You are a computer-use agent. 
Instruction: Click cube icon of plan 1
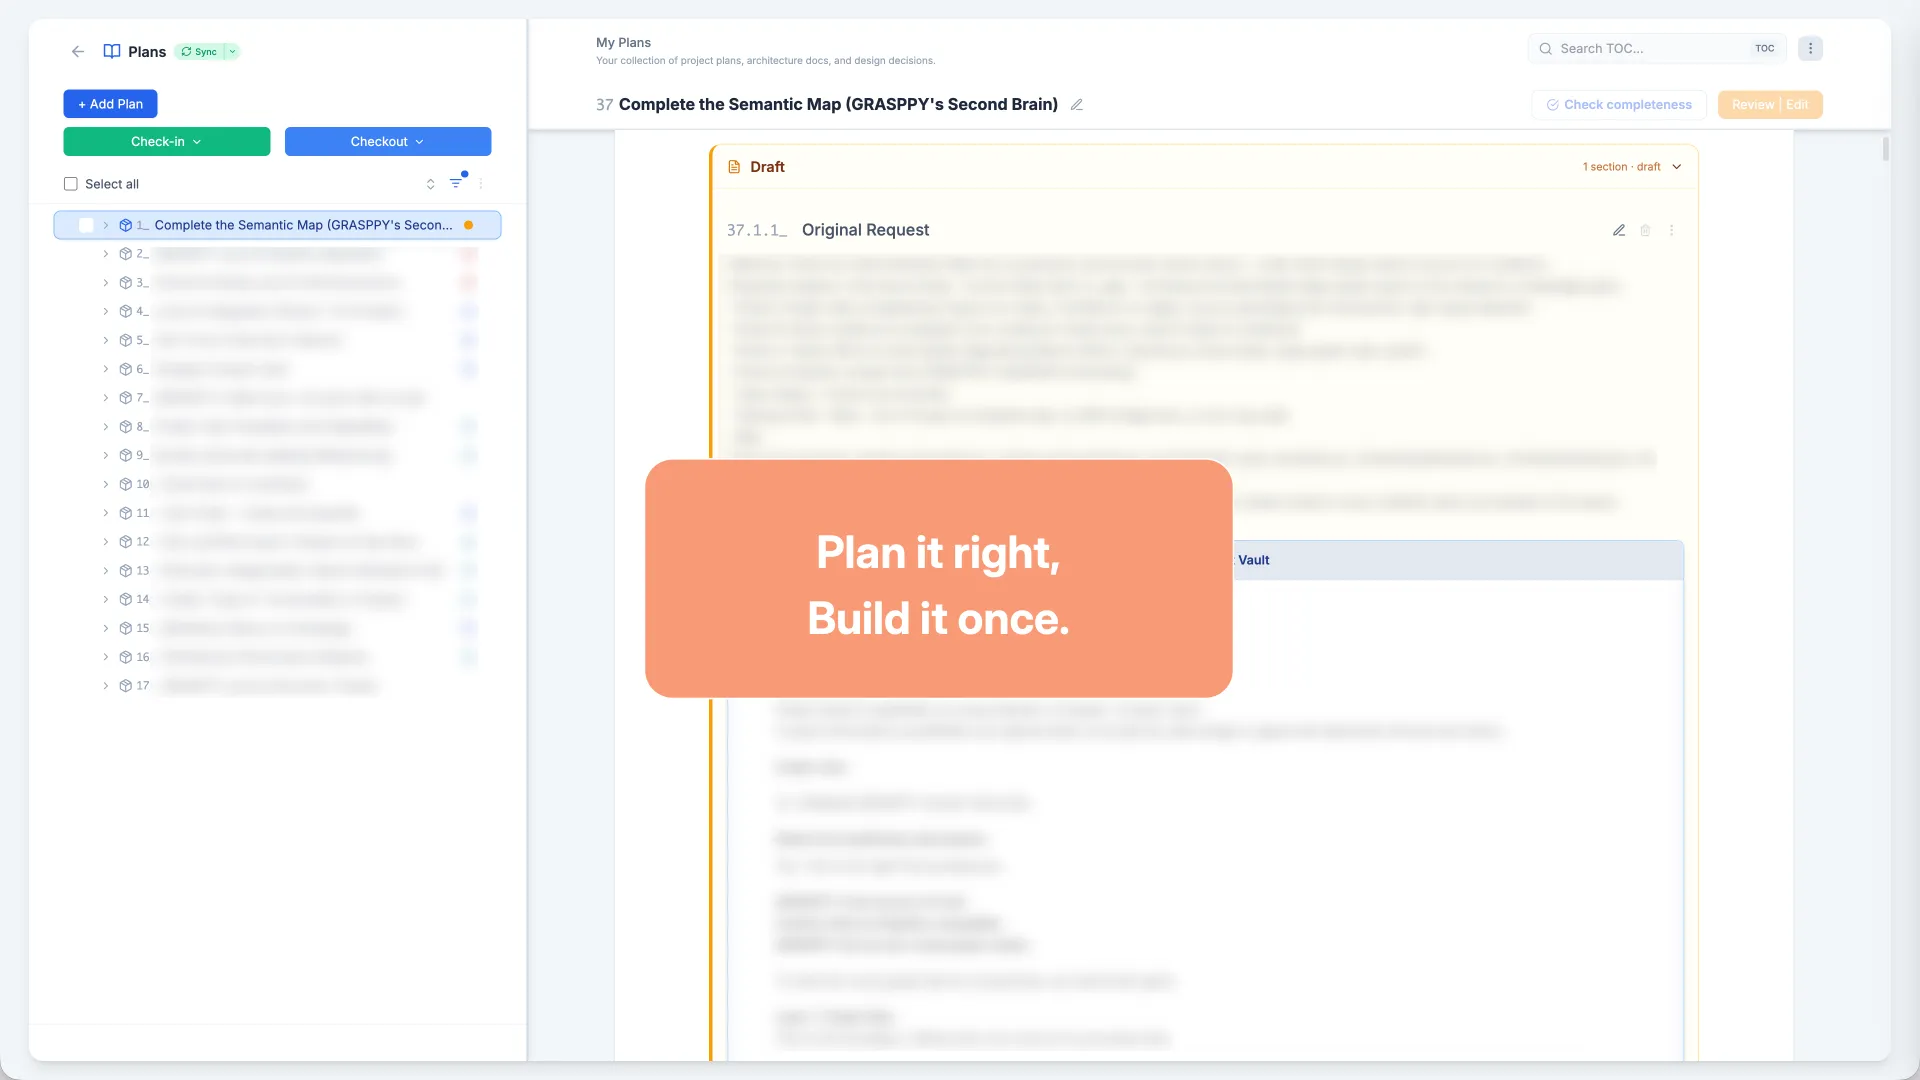coord(126,225)
